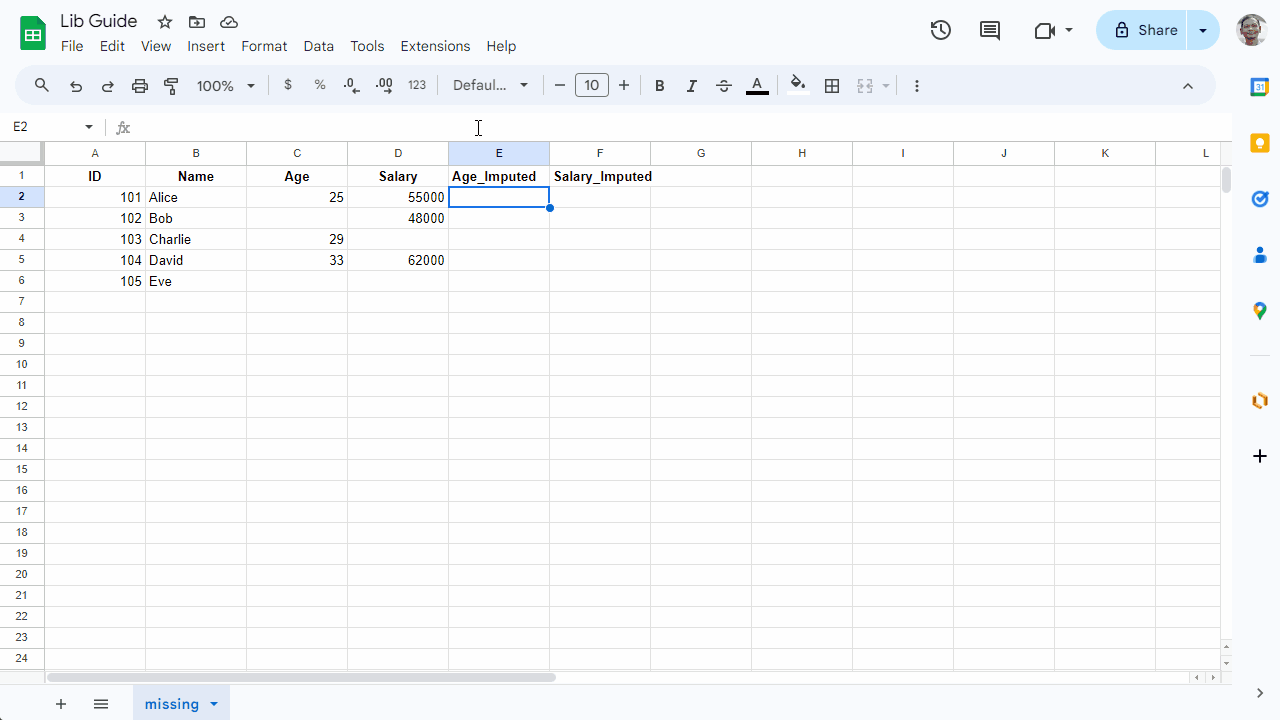This screenshot has width=1280, height=720.
Task: Open the zoom level dropdown
Action: tap(226, 86)
